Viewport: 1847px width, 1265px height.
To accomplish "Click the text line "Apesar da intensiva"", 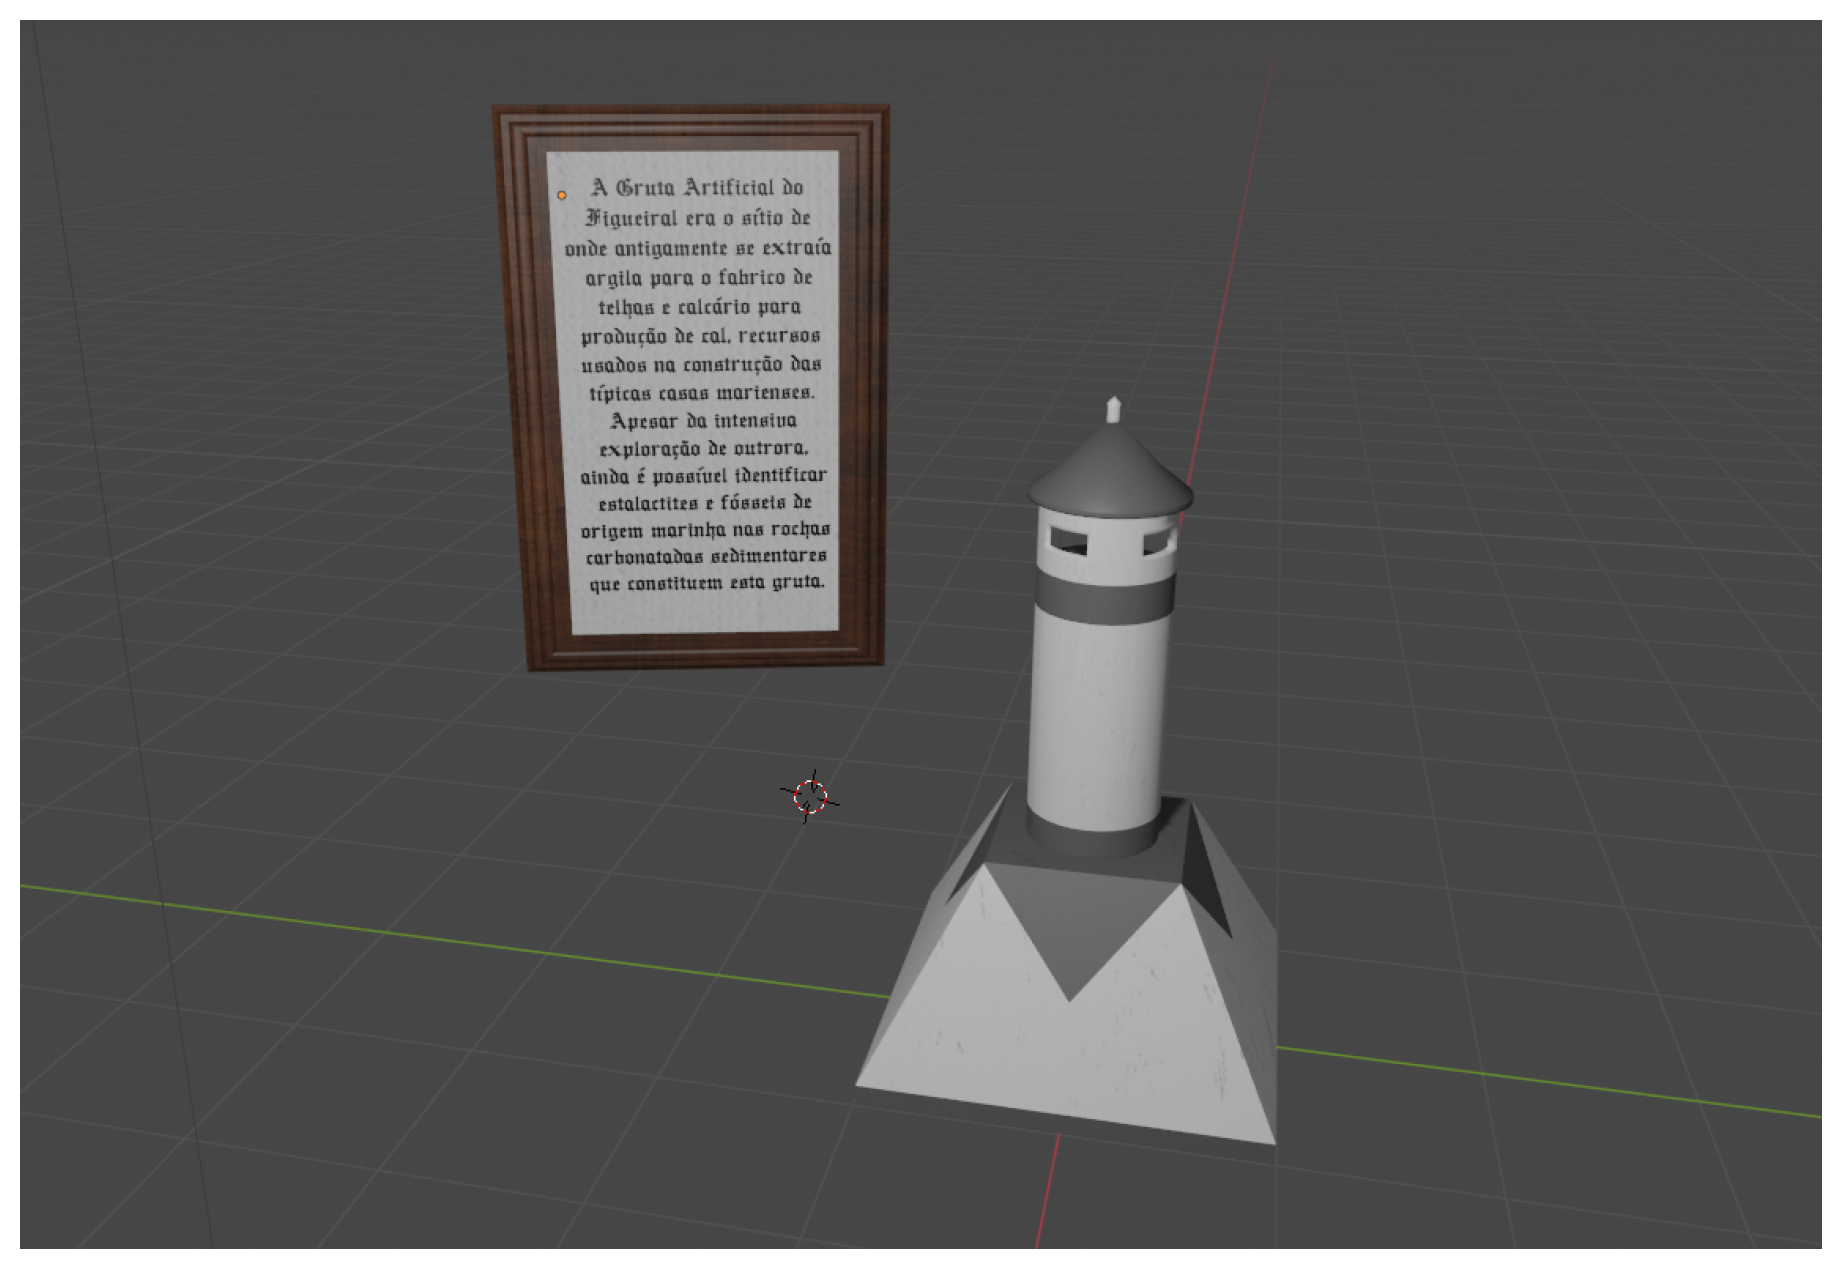I will click(703, 420).
